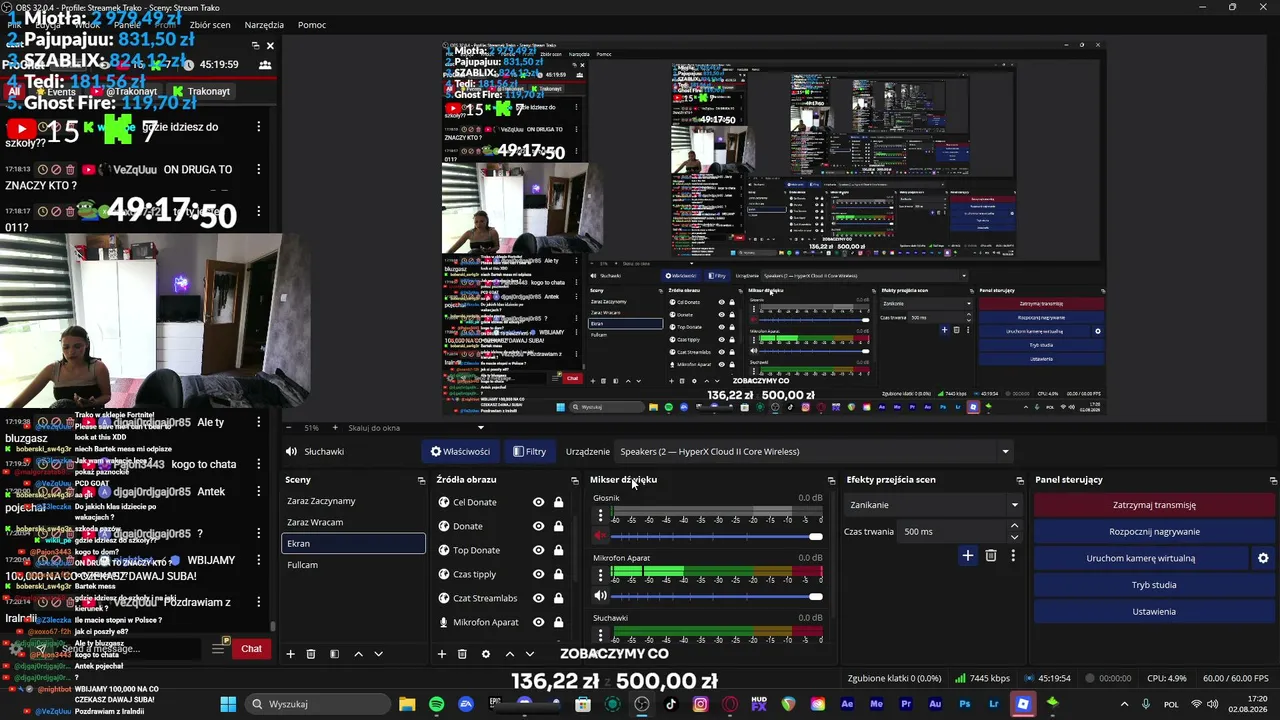Image resolution: width=1280 pixels, height=720 pixels.
Task: Open the Zbiór scen menu
Action: coord(210,25)
